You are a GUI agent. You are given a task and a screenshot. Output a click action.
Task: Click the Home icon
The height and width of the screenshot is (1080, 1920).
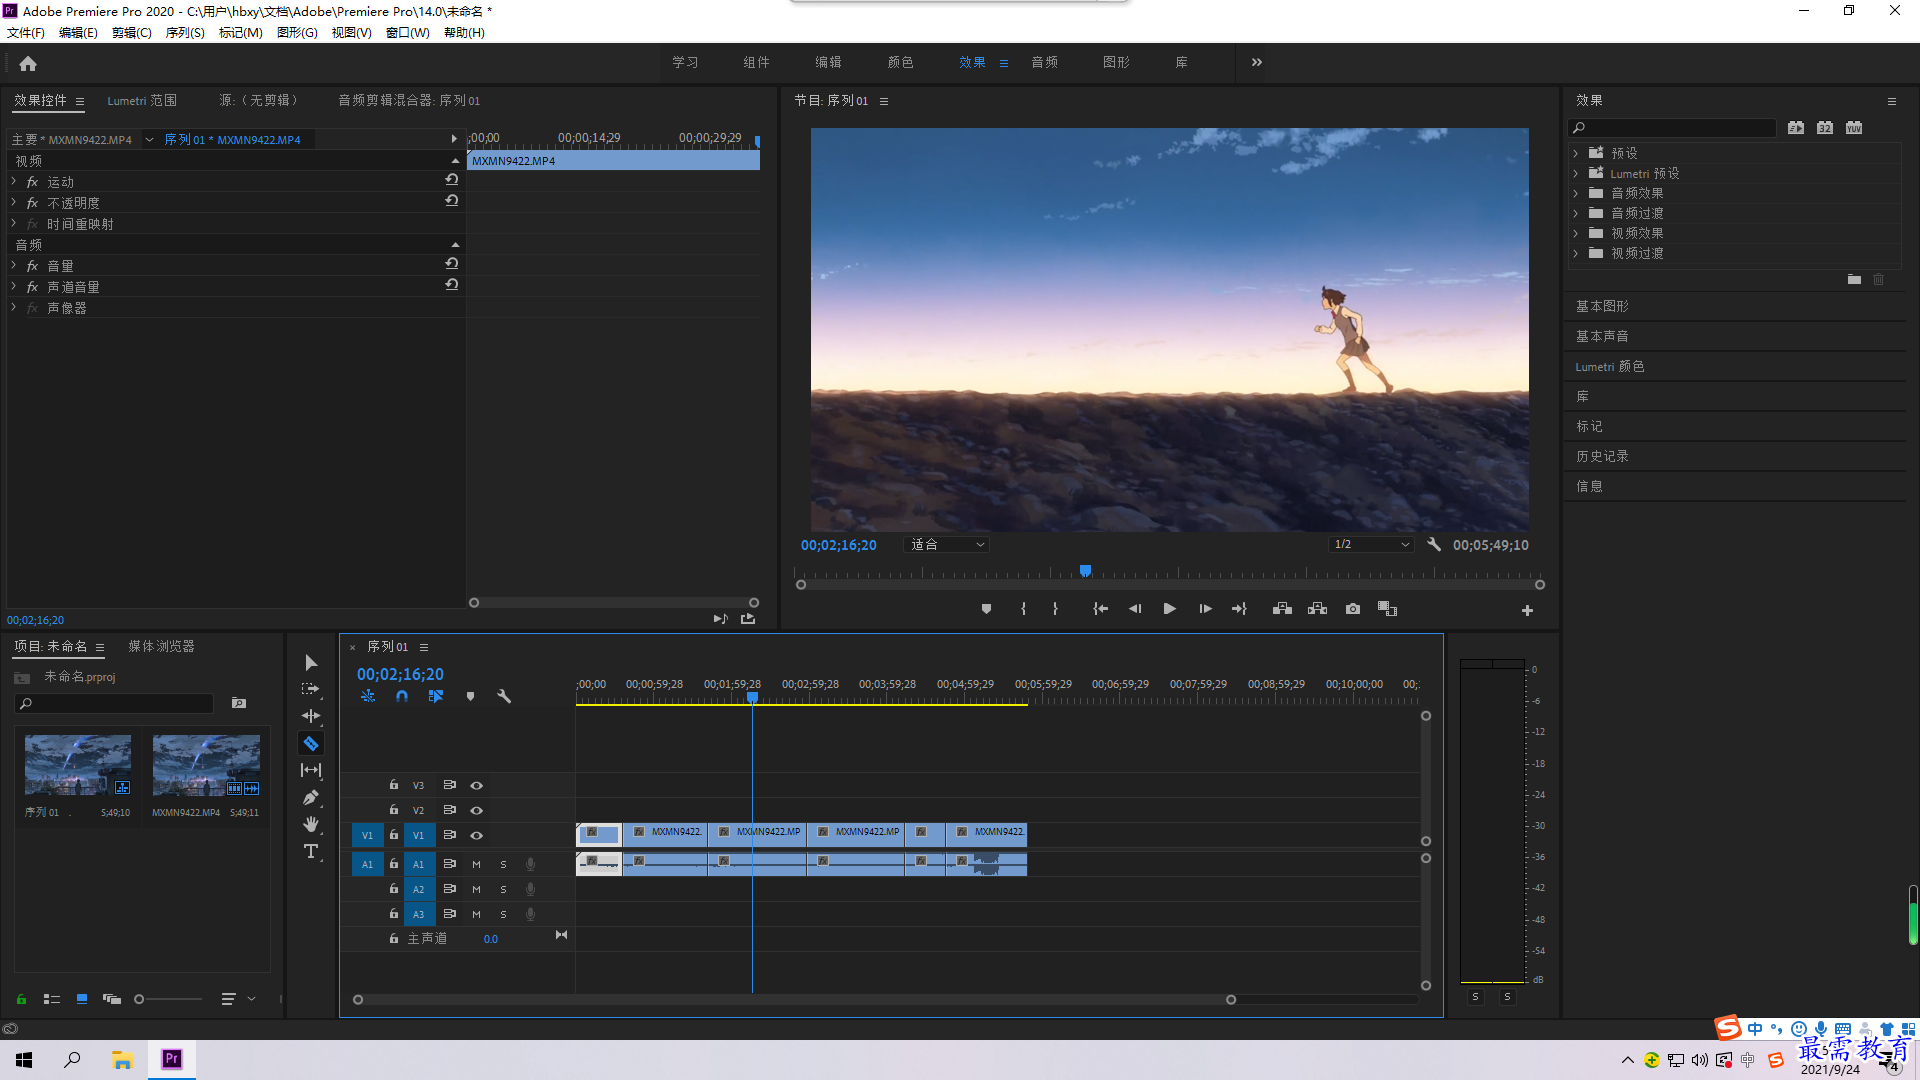28,63
